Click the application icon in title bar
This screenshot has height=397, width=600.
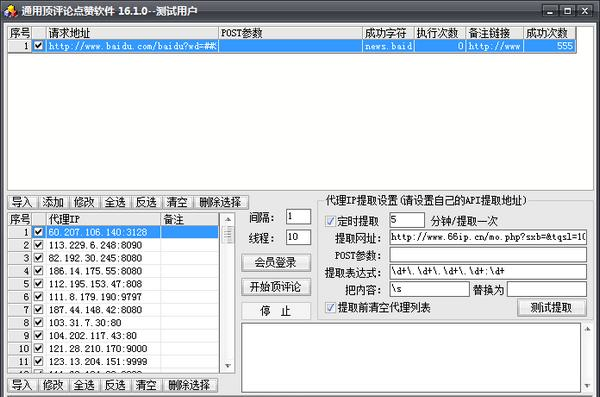(x=10, y=10)
